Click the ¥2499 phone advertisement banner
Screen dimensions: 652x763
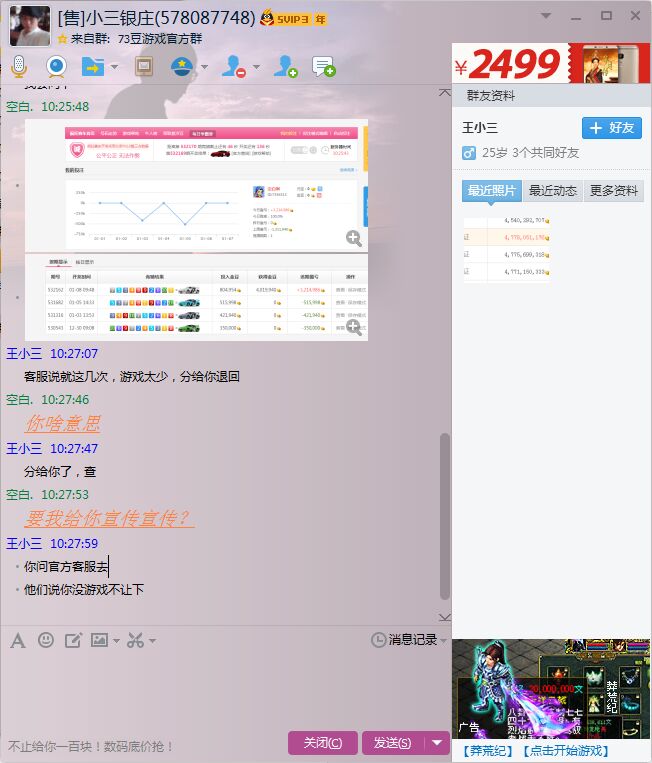(551, 63)
